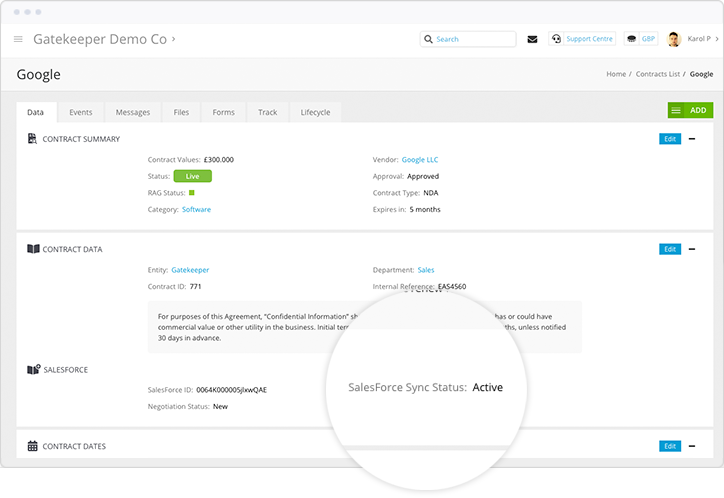Open the hamburger navigation menu
Viewport: 724px width, 498px height.
point(18,39)
